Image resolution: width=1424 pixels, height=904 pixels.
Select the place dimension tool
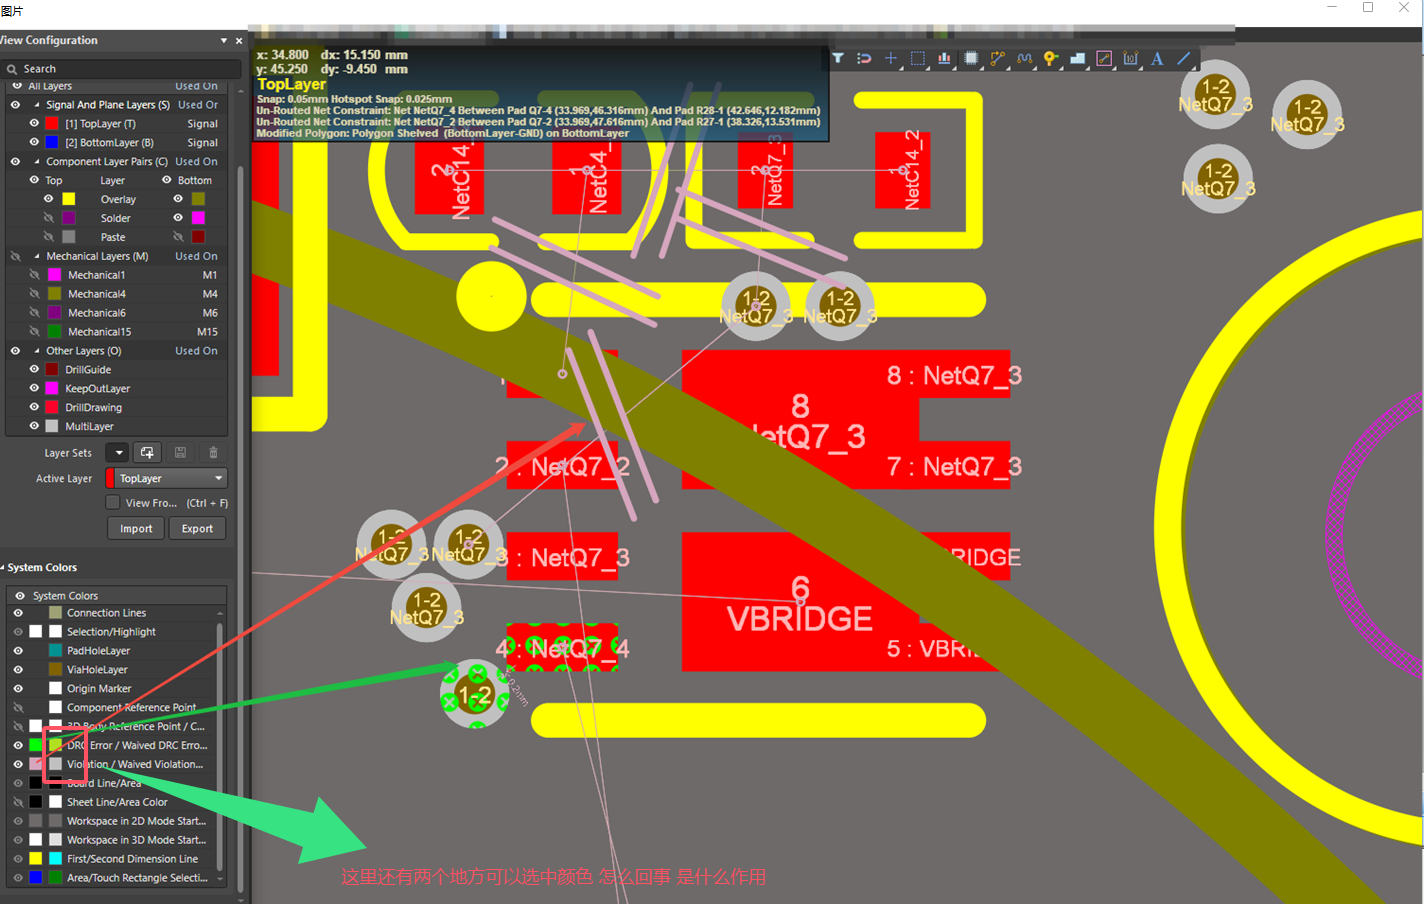pyautogui.click(x=1131, y=59)
